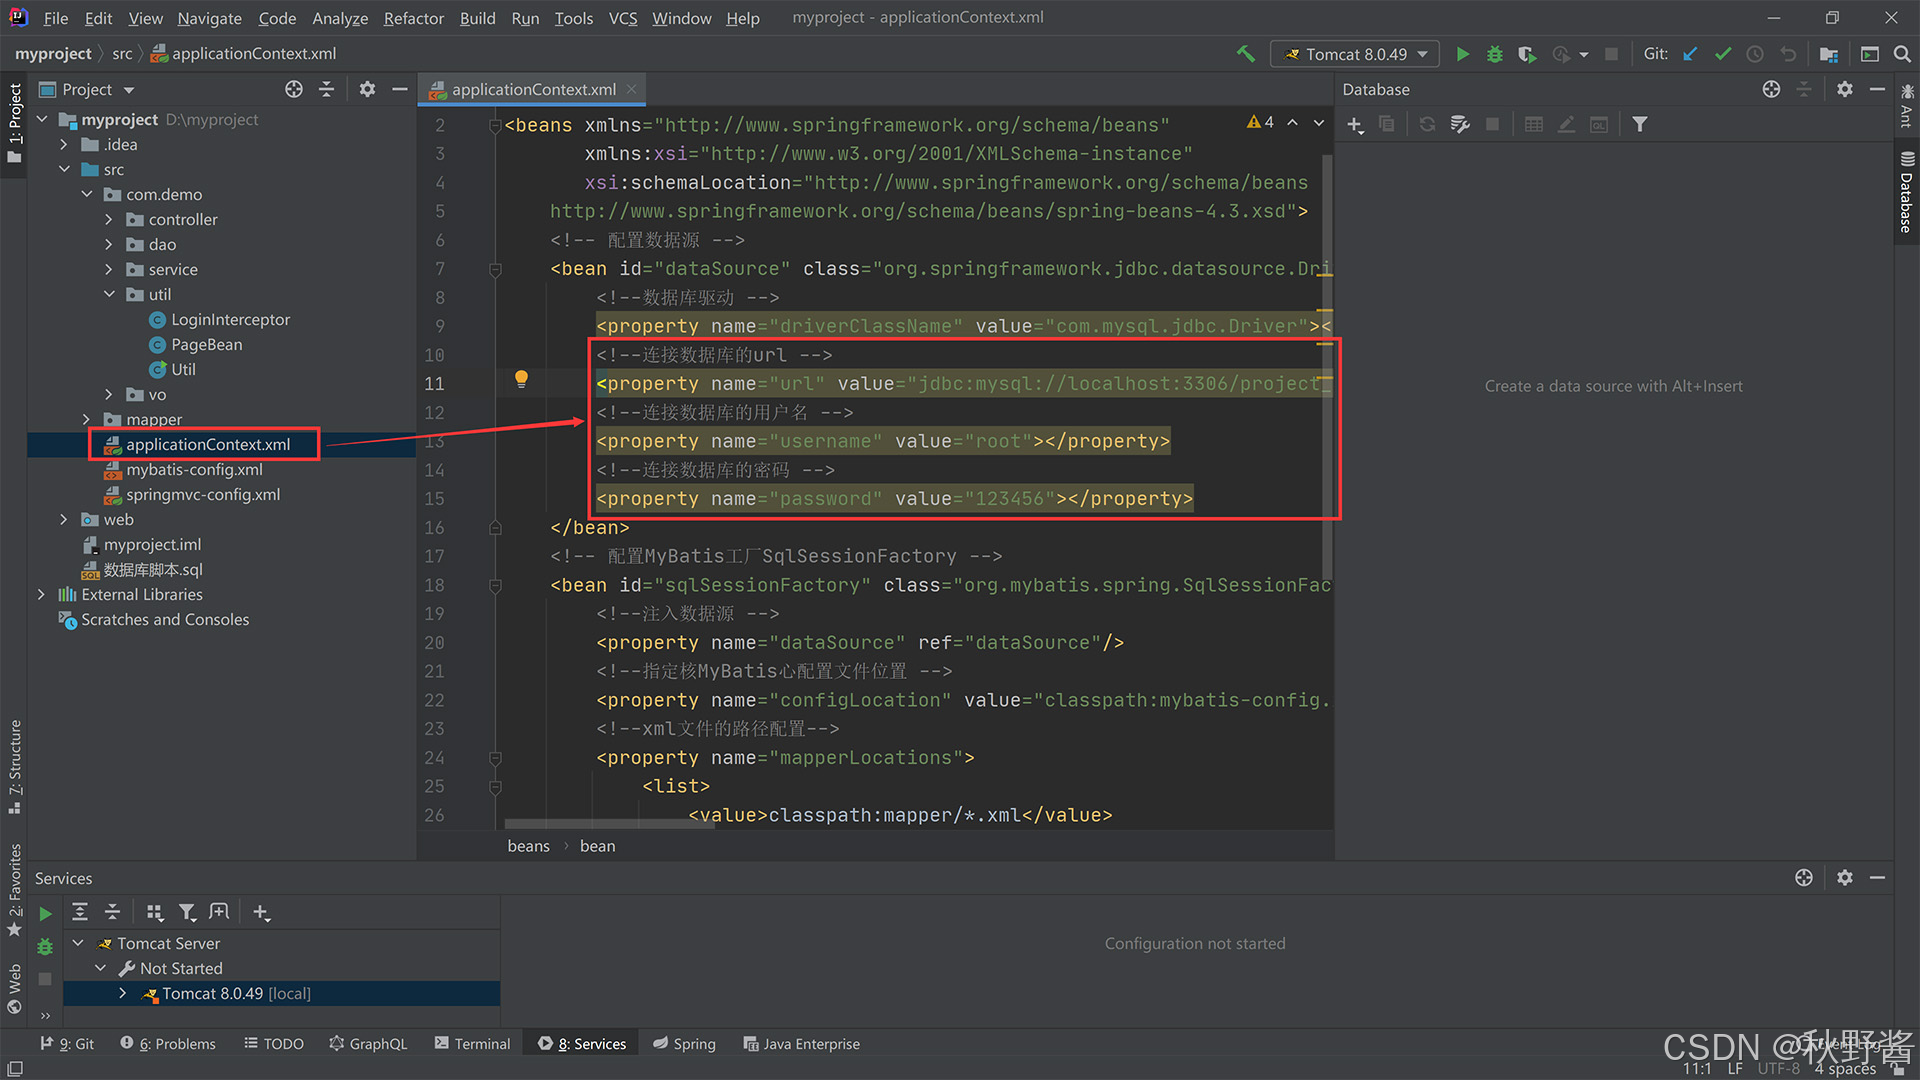This screenshot has width=1920, height=1080.
Task: Open the File menu
Action: tap(56, 18)
